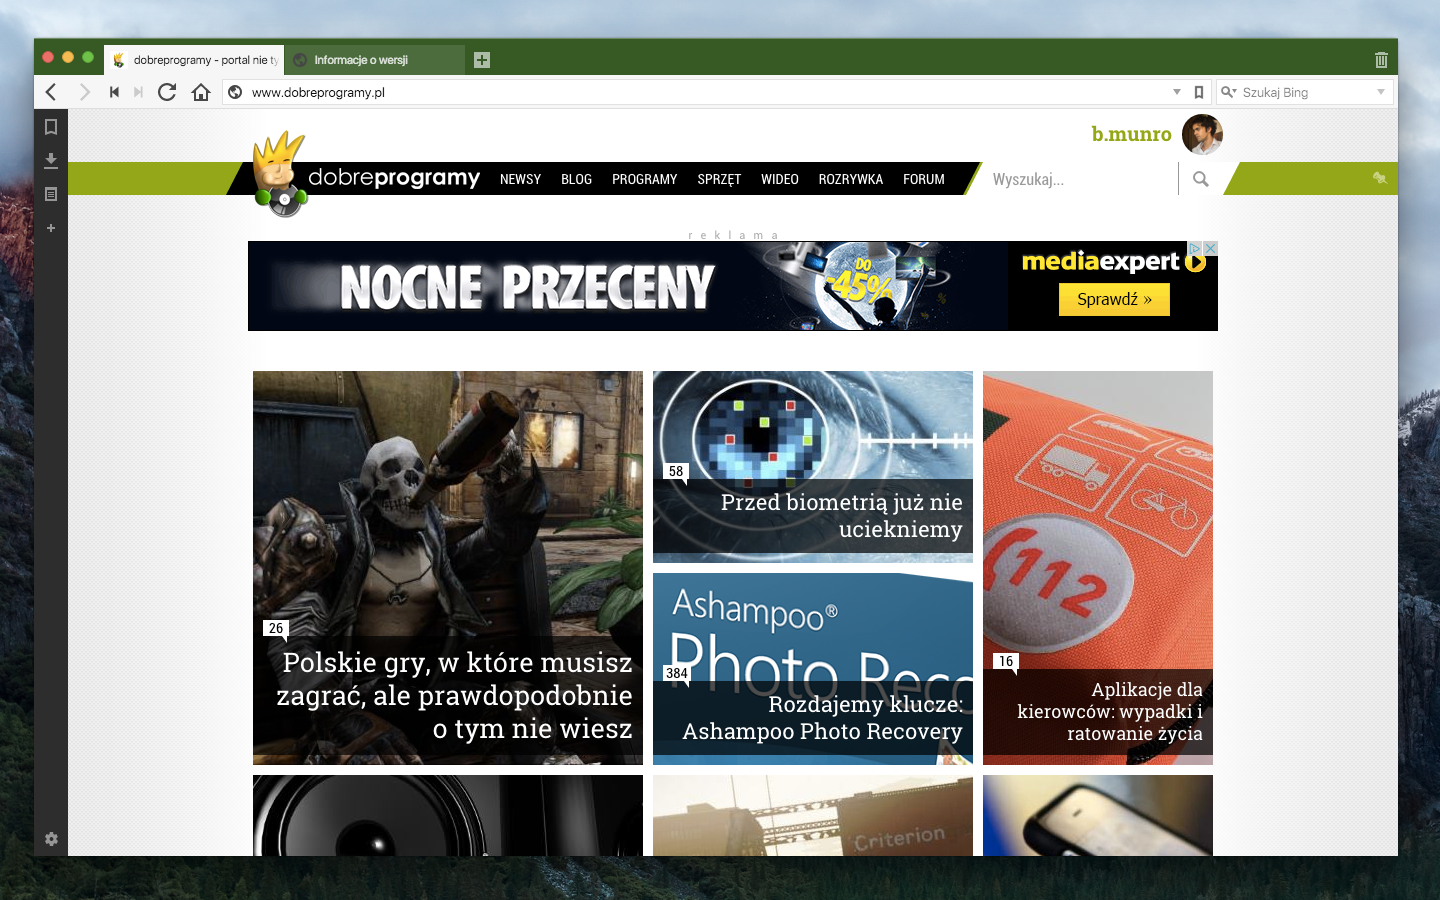Screen dimensions: 1440x900
Task: Open the NEWSY section
Action: (520, 179)
